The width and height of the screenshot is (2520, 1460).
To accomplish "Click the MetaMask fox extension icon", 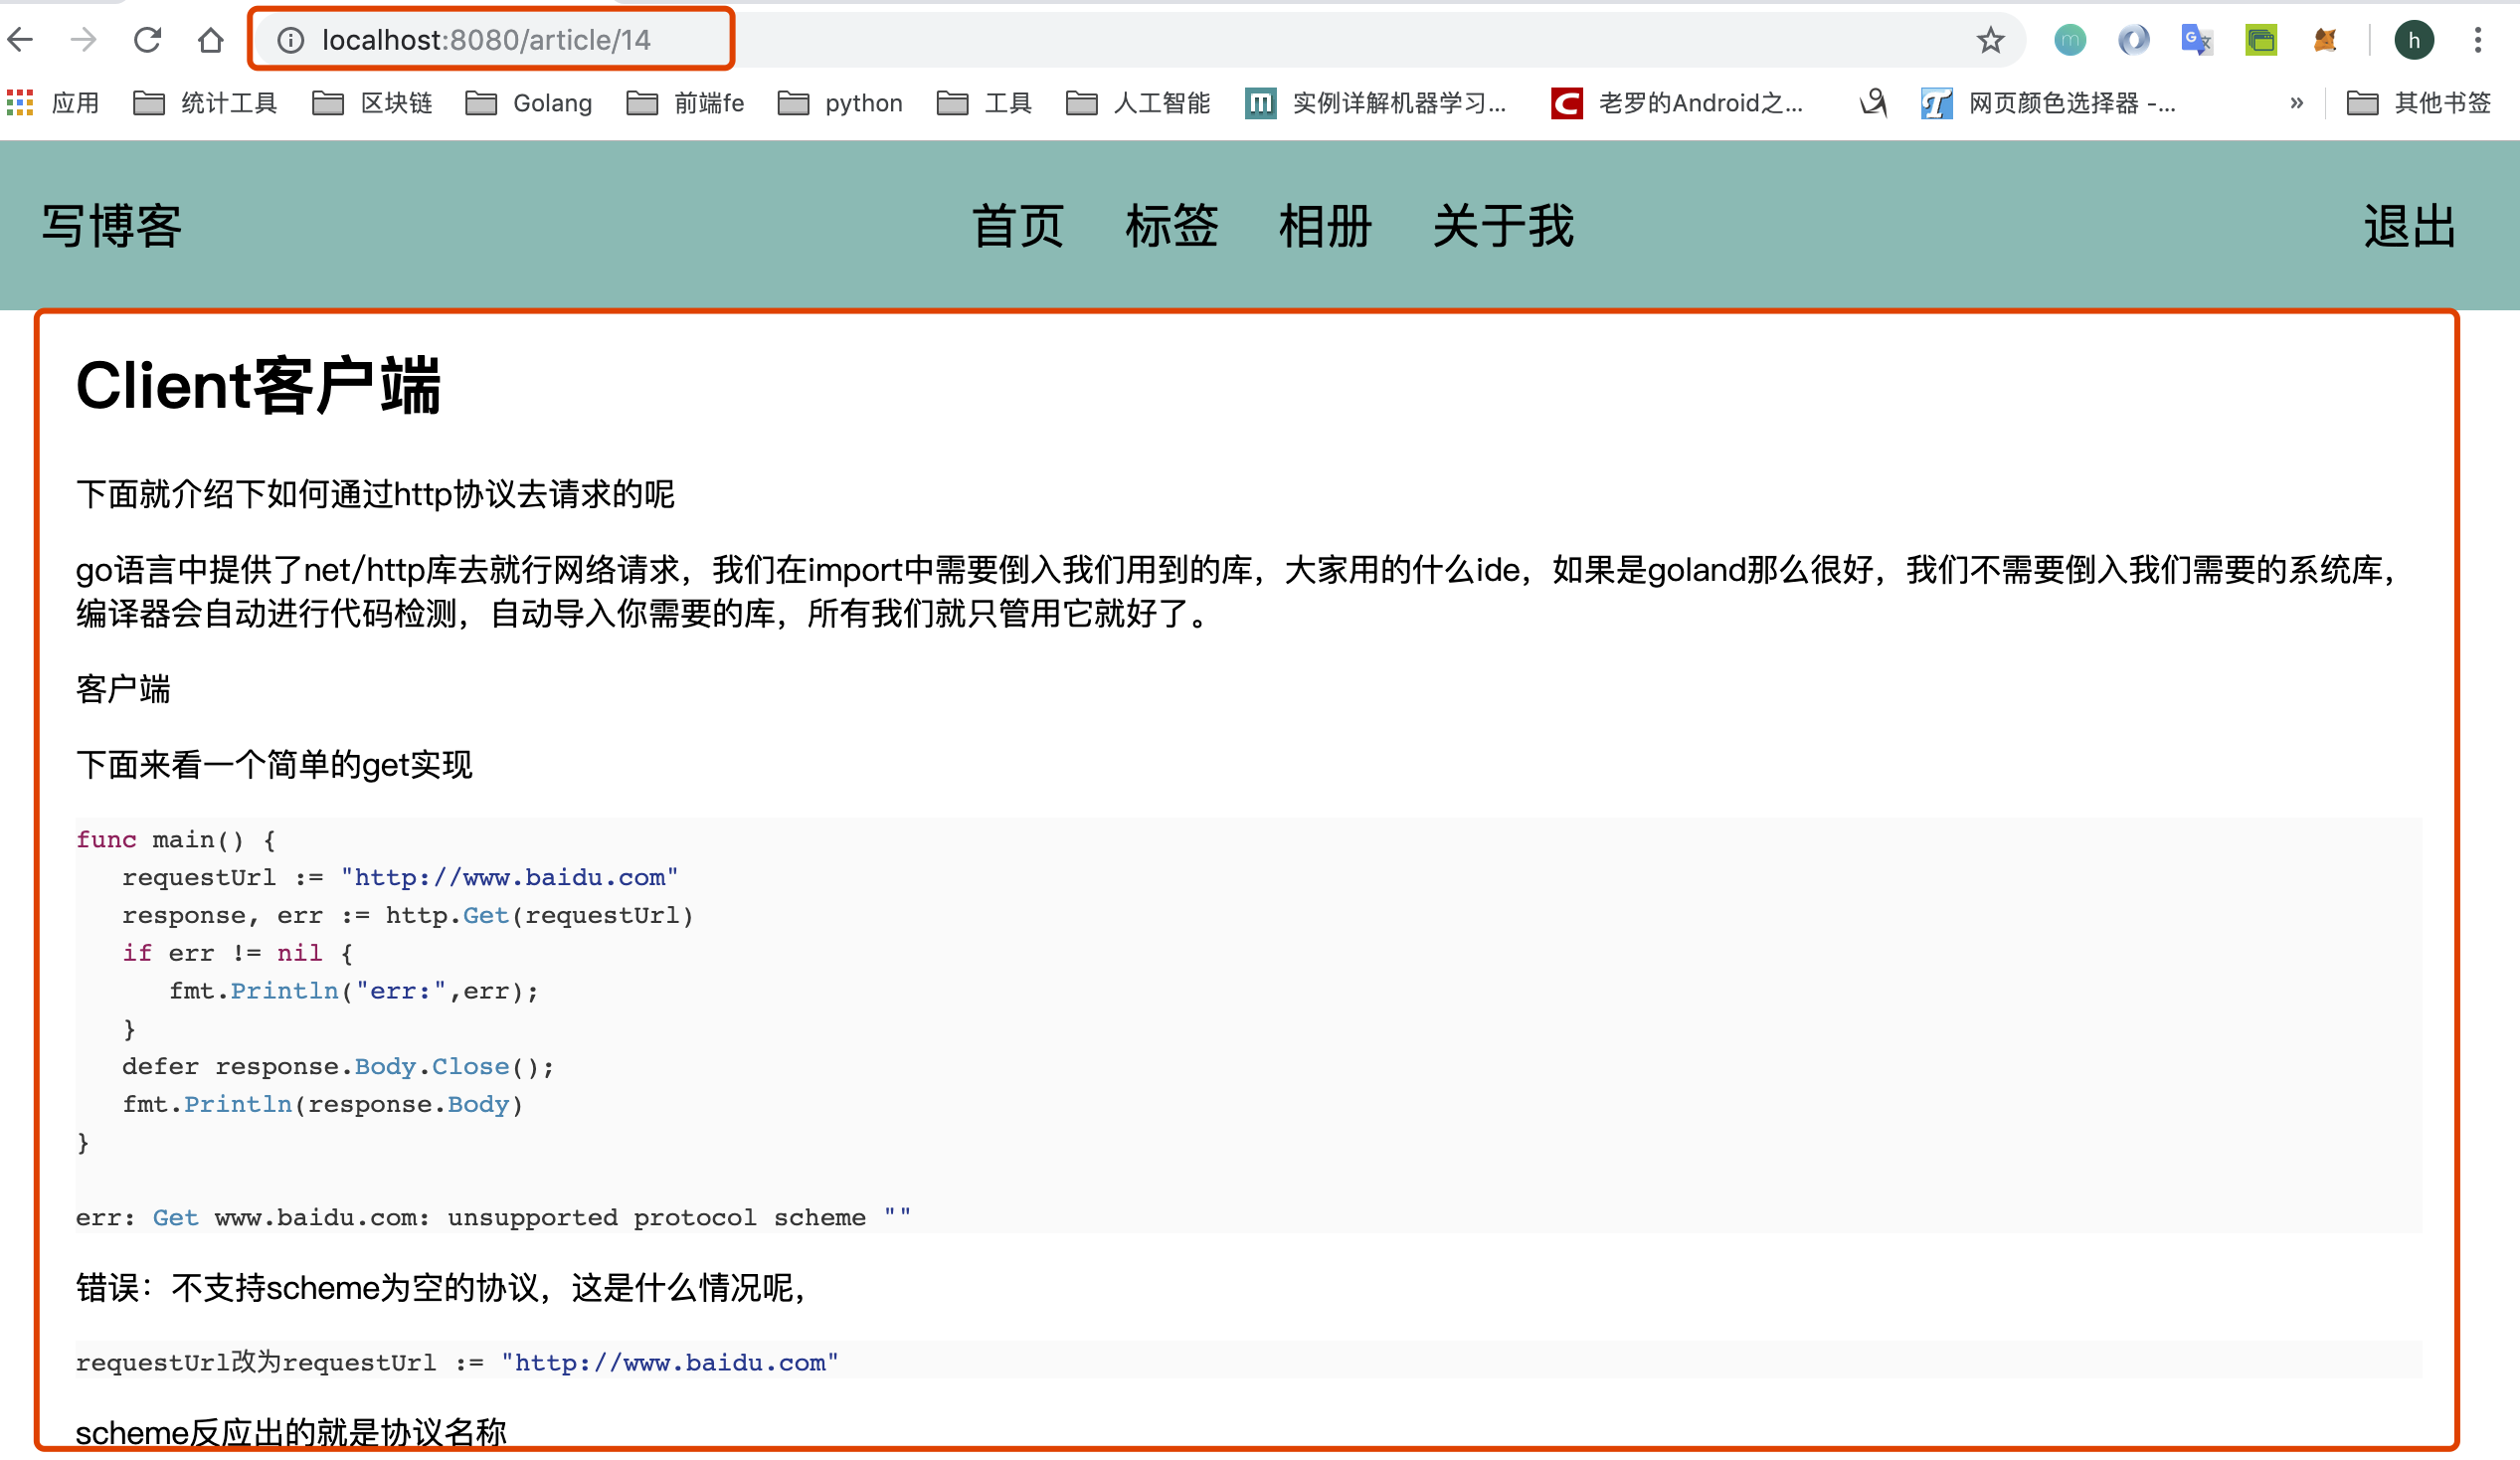I will (x=2325, y=40).
